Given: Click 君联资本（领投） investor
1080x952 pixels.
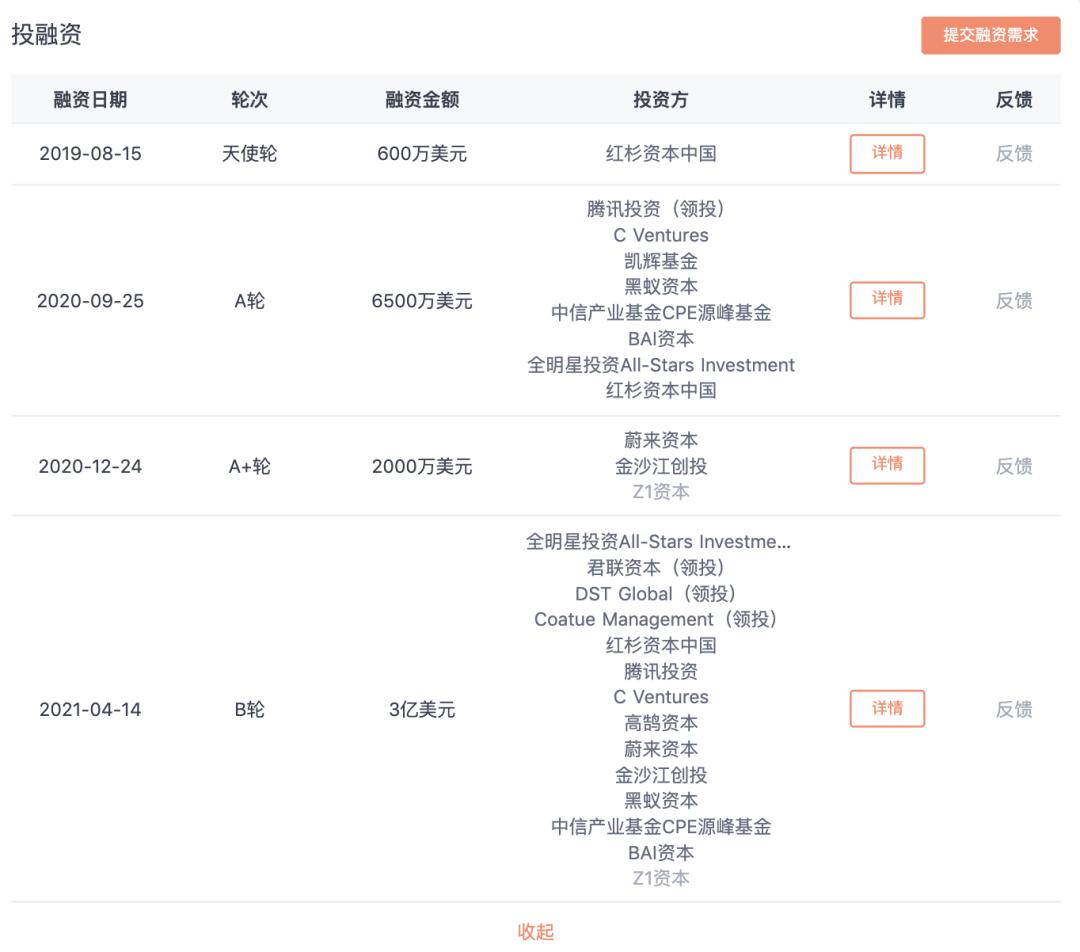Looking at the screenshot, I should (661, 568).
